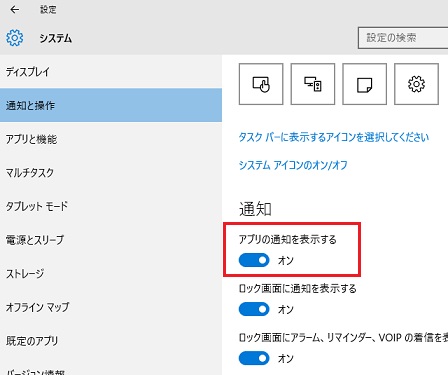
Task: Select the connect devices quick action tile
Action: click(x=313, y=84)
